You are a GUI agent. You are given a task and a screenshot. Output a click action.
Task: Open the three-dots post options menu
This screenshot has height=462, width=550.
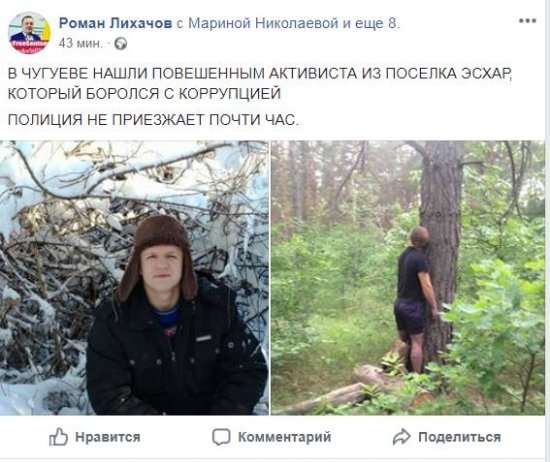(527, 21)
